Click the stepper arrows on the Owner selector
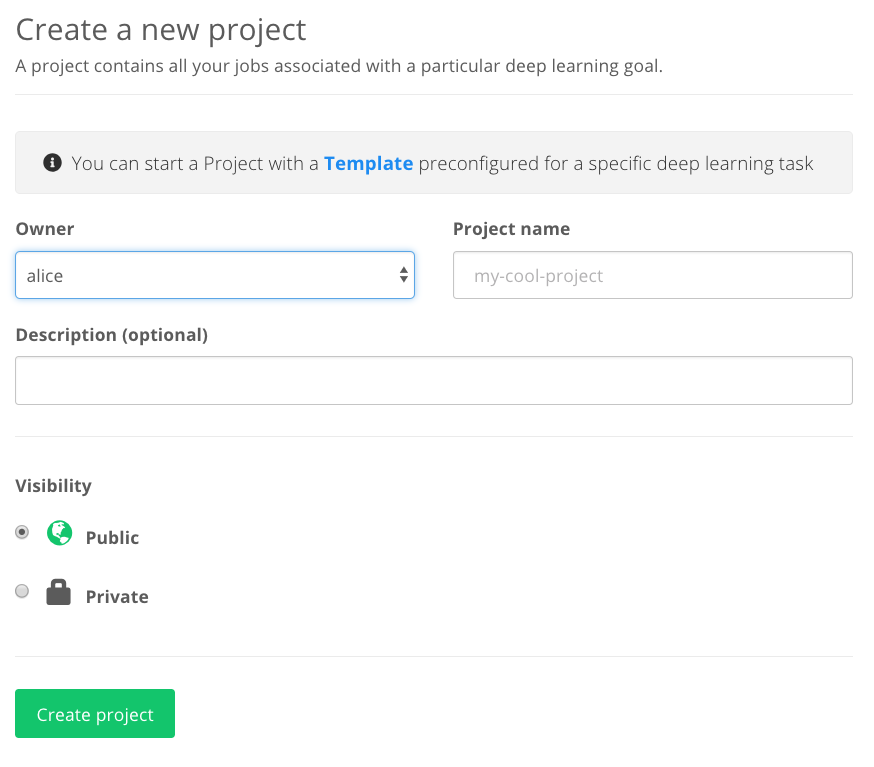The height and width of the screenshot is (767, 874). click(x=404, y=274)
